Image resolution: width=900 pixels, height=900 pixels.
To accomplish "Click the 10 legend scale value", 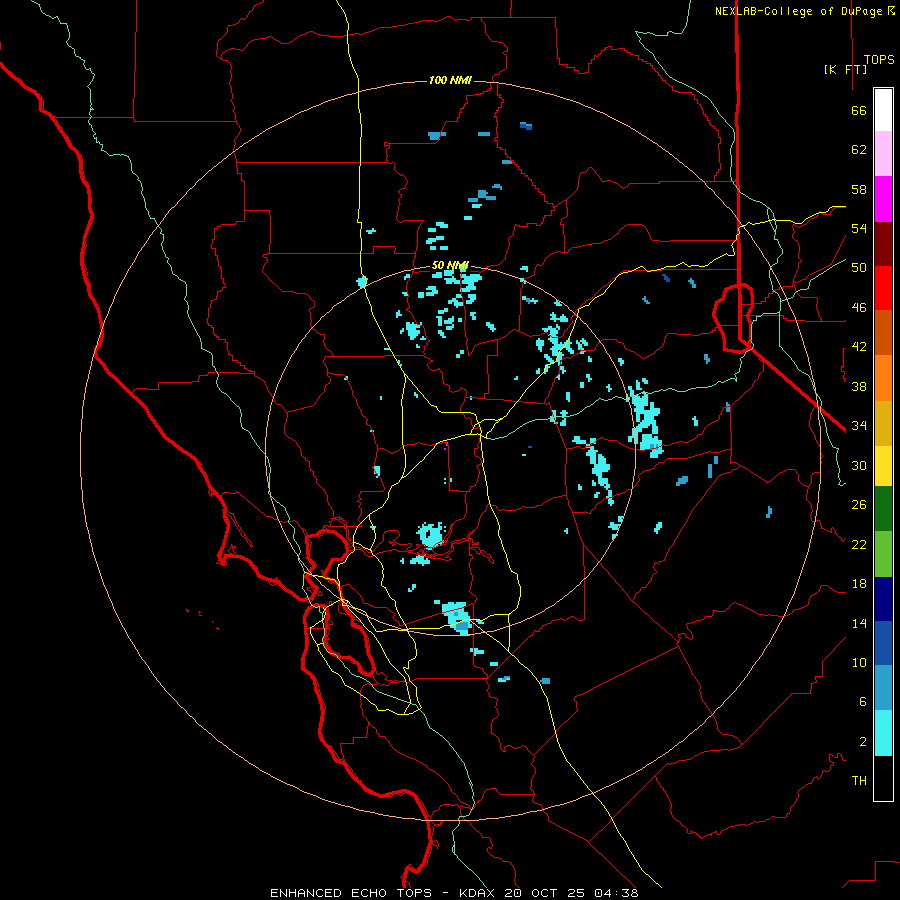I will click(x=859, y=663).
